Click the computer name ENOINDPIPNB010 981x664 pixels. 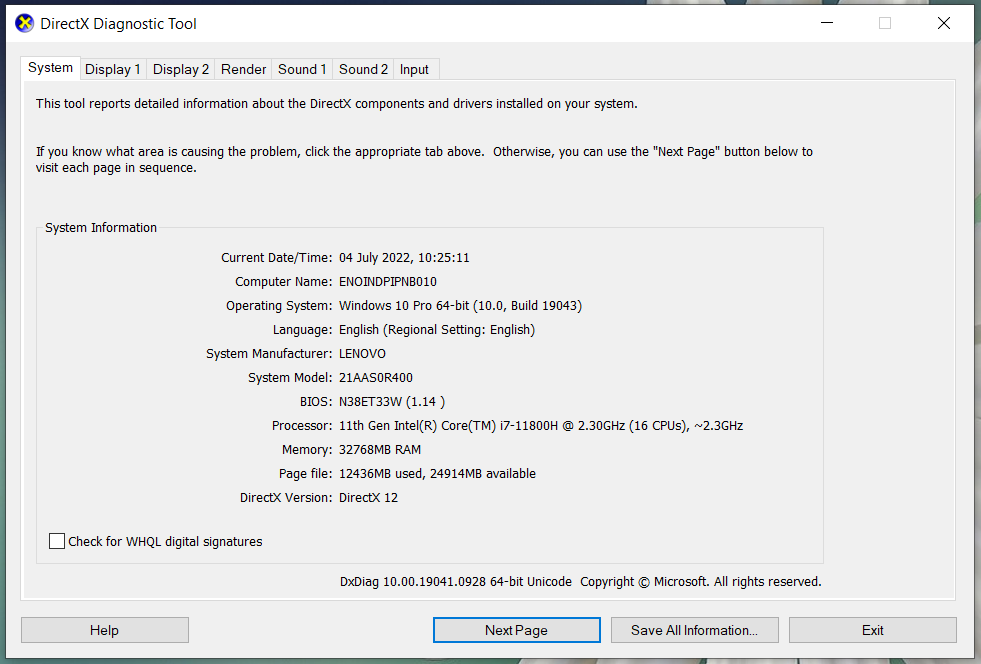click(x=388, y=282)
